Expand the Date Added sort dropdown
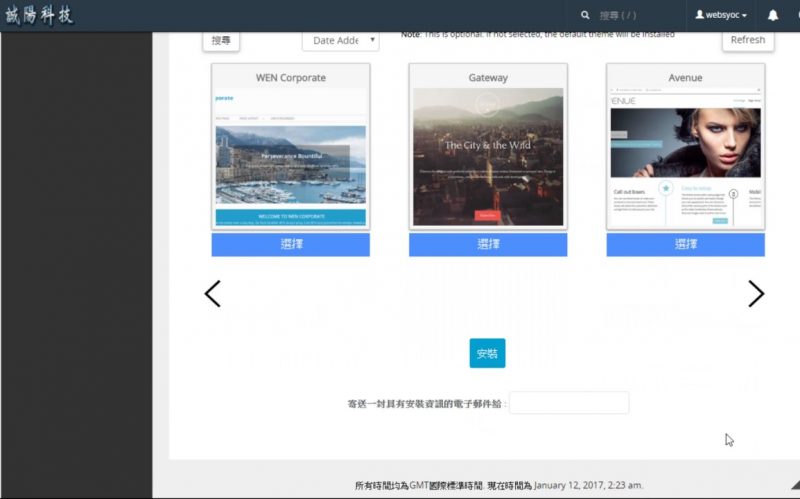800x499 pixels. 340,40
